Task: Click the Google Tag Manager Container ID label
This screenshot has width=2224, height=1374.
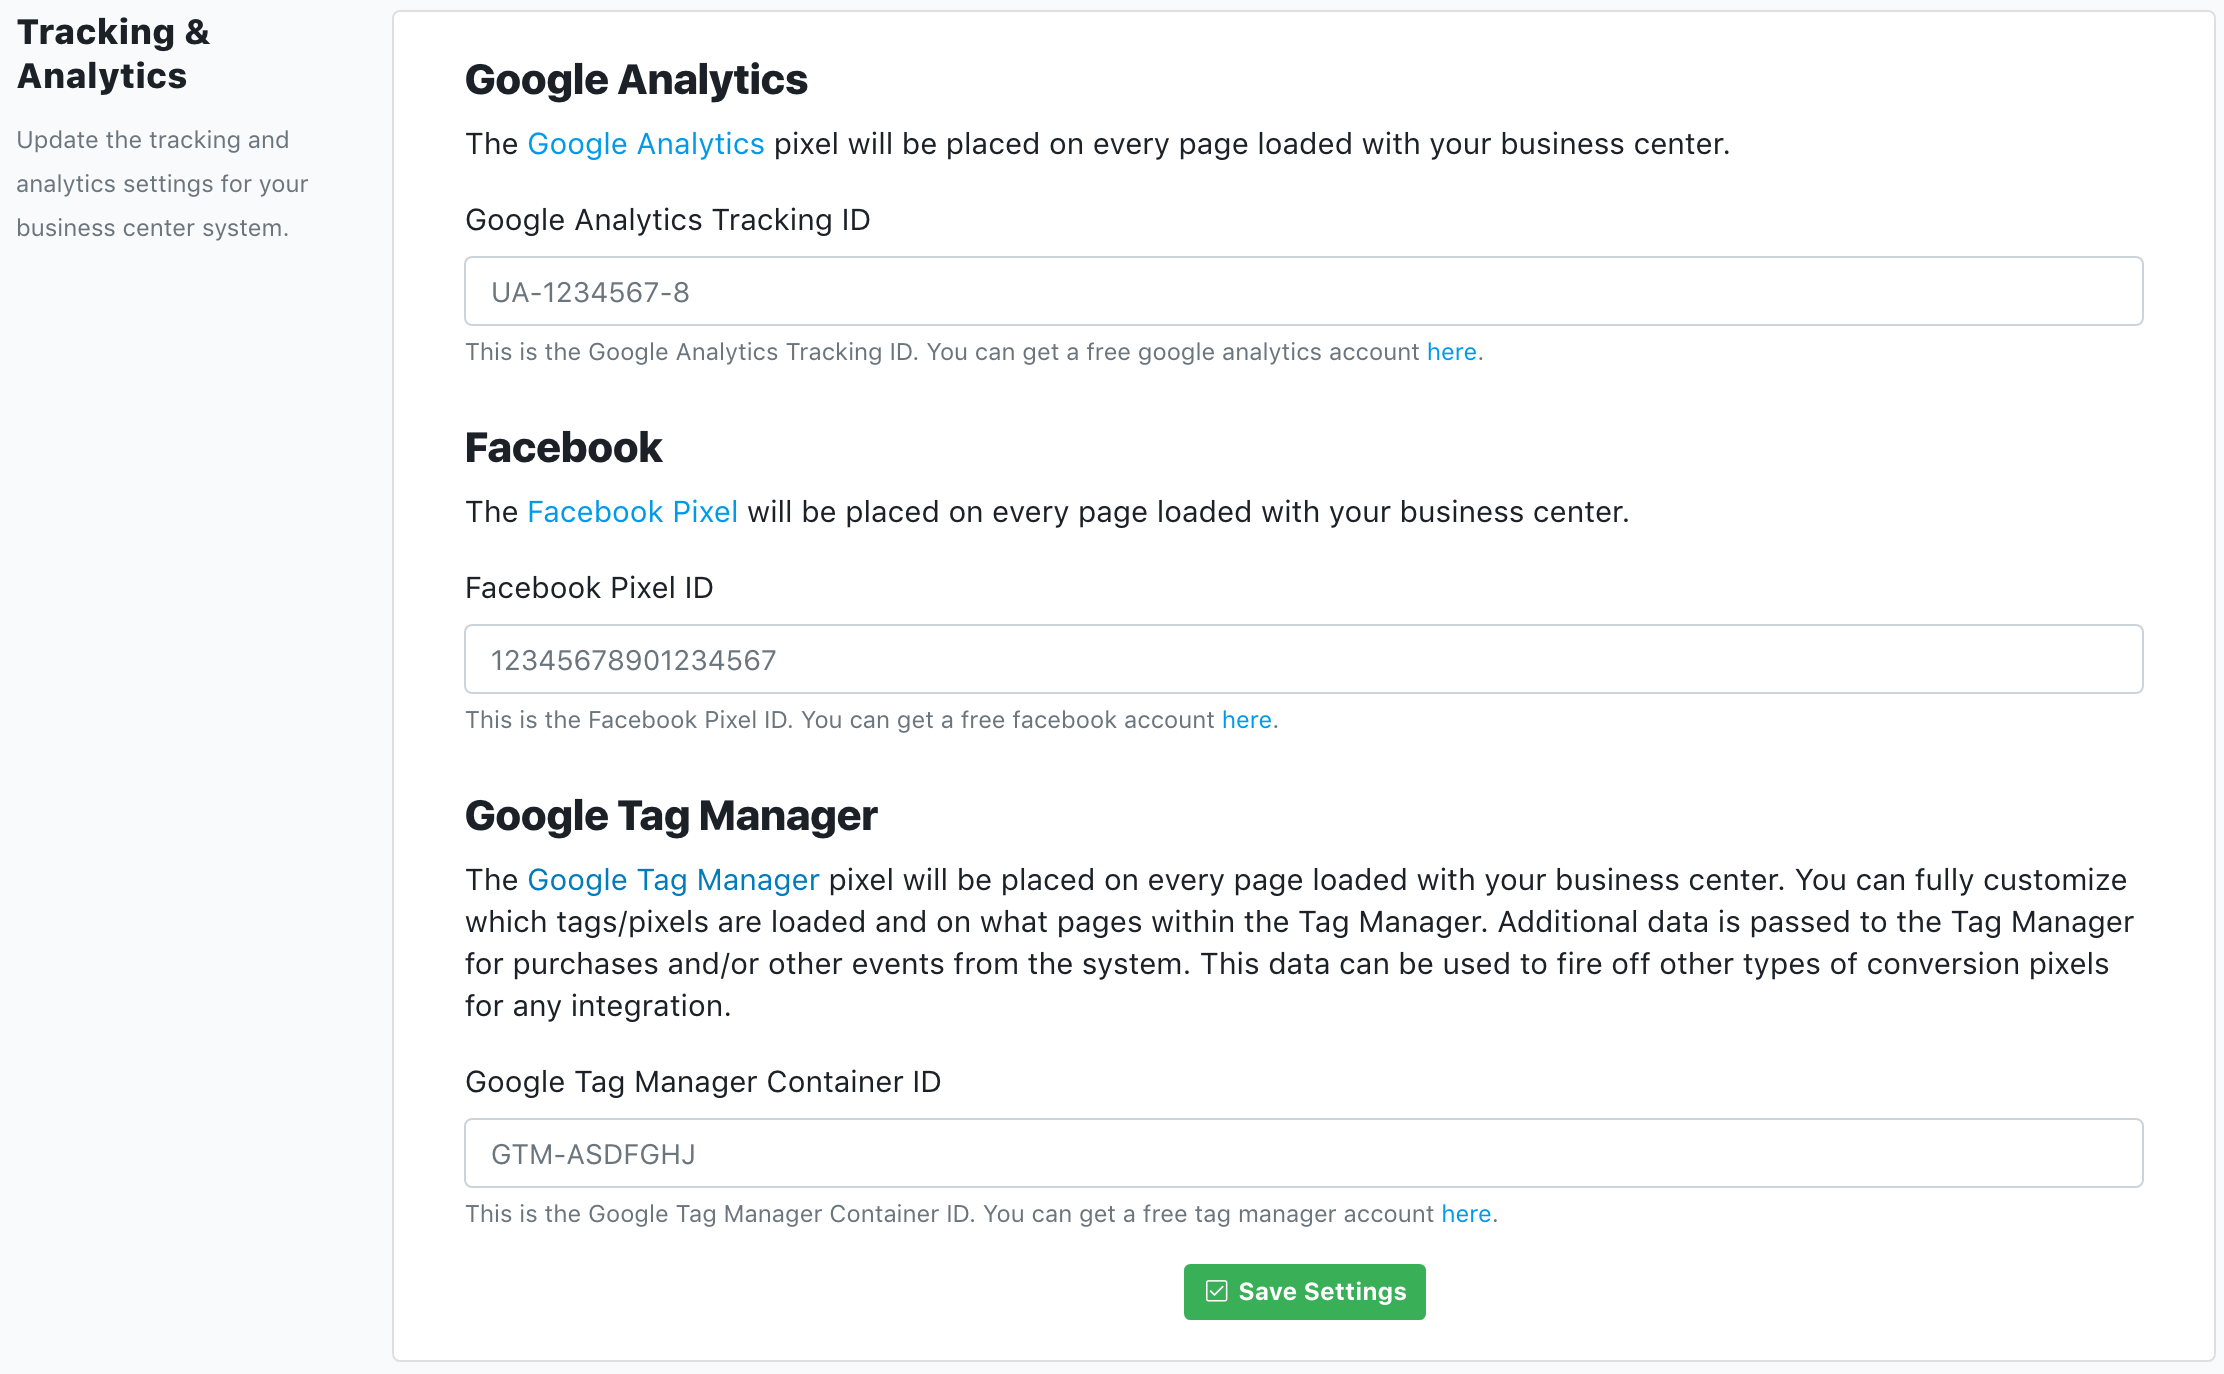Action: click(703, 1082)
